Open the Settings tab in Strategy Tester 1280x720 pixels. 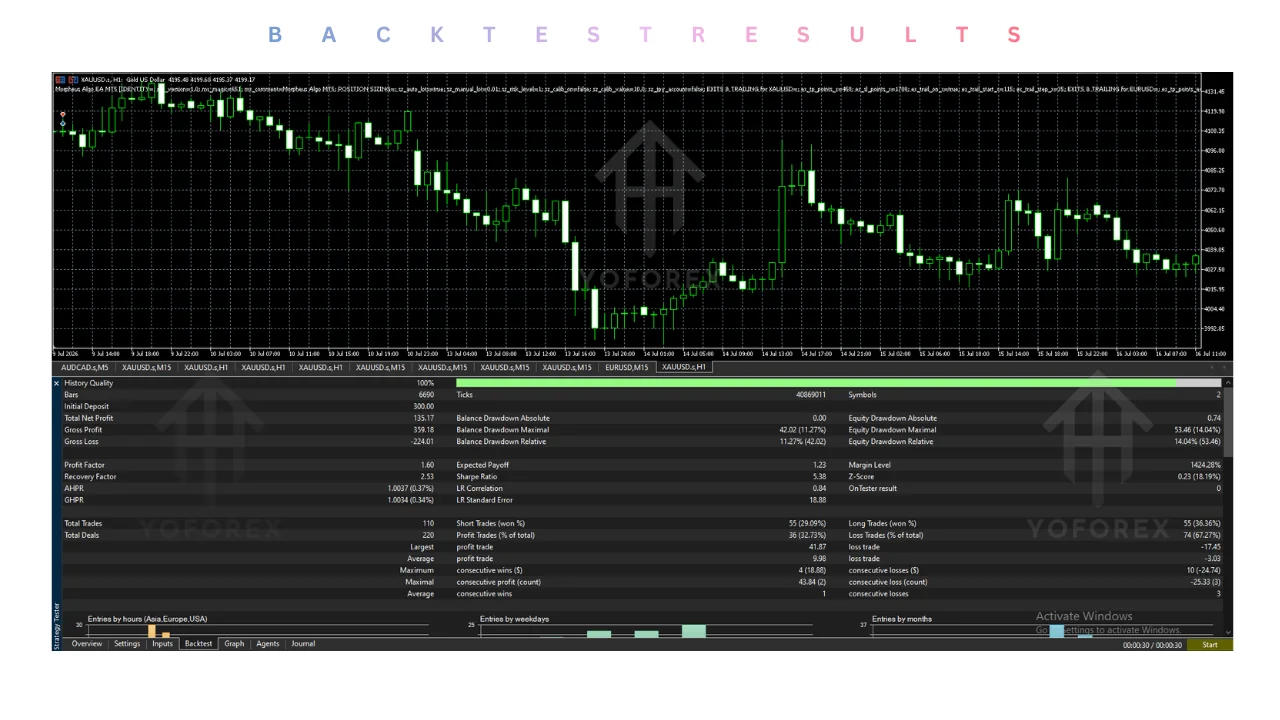pos(127,644)
